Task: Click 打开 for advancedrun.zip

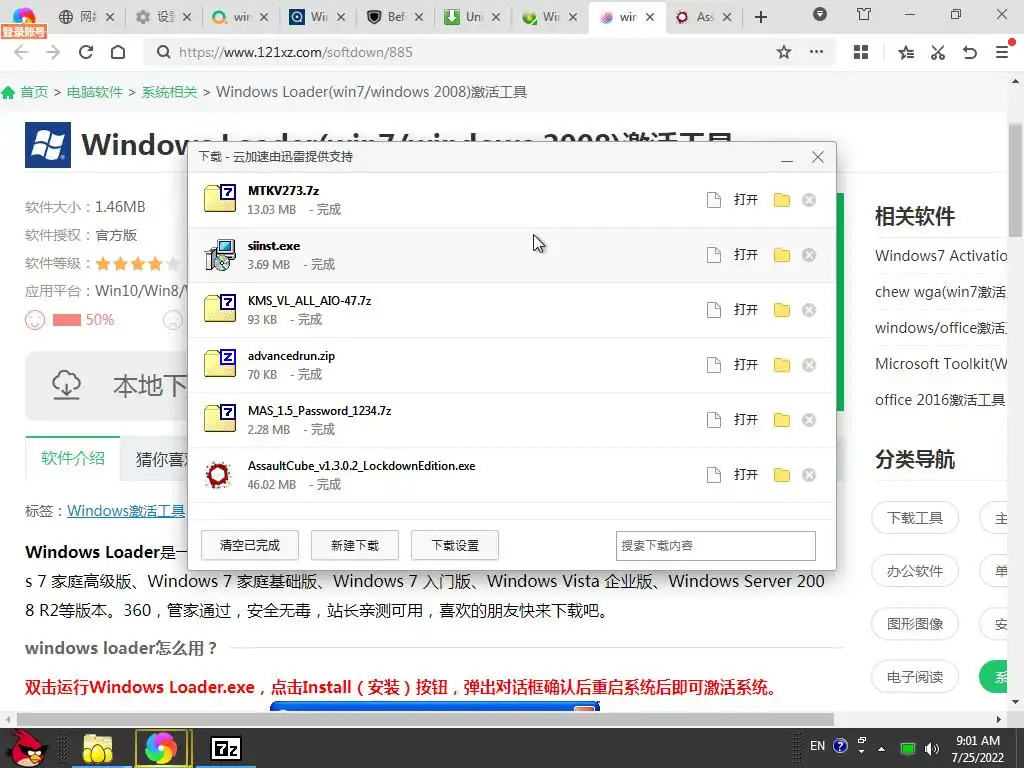Action: [745, 364]
